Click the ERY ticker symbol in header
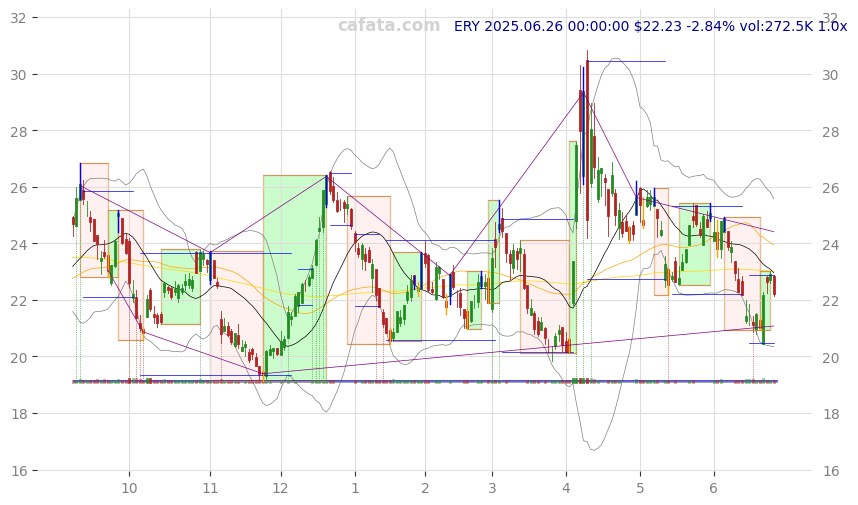Viewport: 858px width, 505px height. (467, 26)
